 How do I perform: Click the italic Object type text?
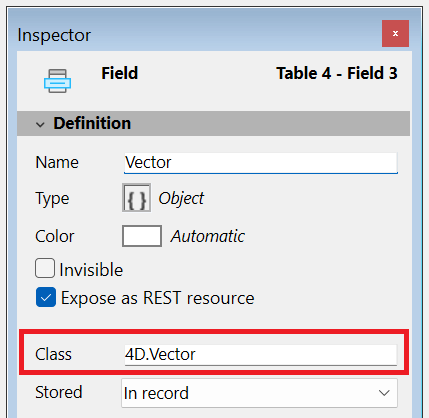(181, 199)
